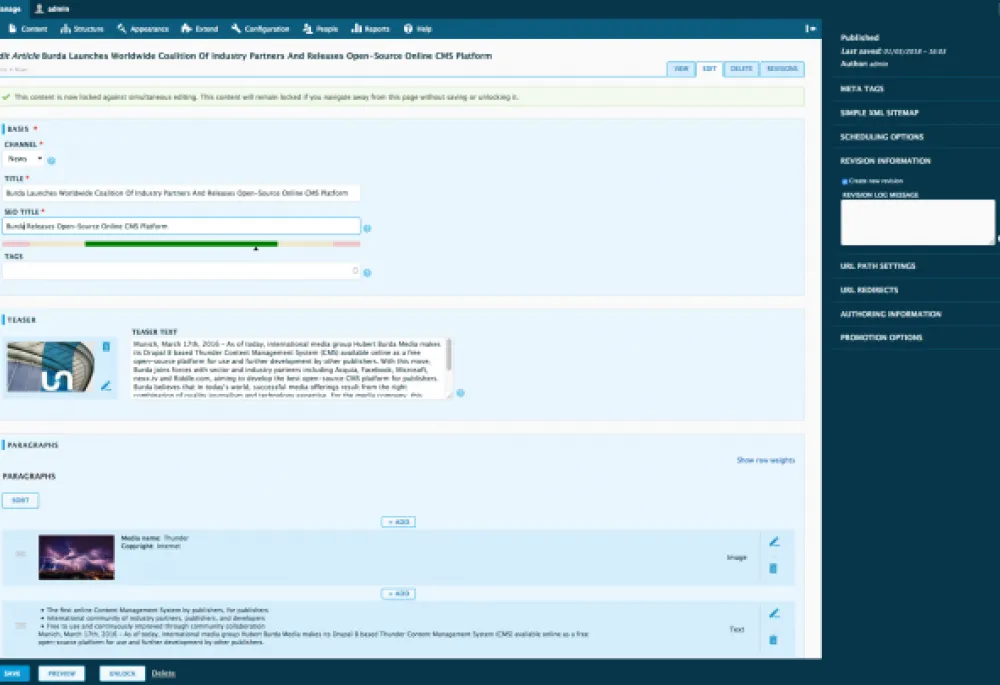Click Add button above the Image paragraph

tap(399, 522)
